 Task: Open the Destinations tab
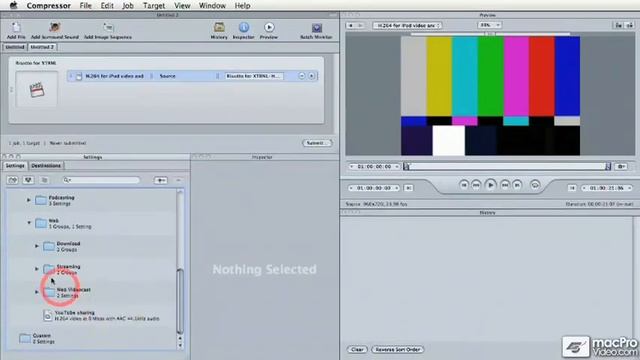tap(46, 166)
